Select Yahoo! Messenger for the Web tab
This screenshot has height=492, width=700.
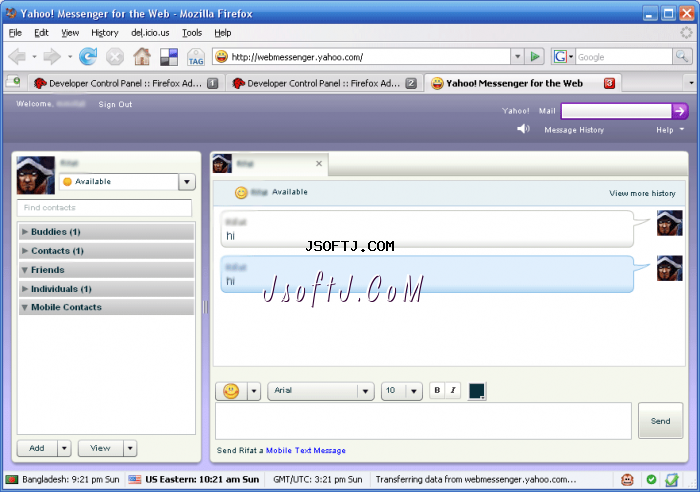click(522, 83)
